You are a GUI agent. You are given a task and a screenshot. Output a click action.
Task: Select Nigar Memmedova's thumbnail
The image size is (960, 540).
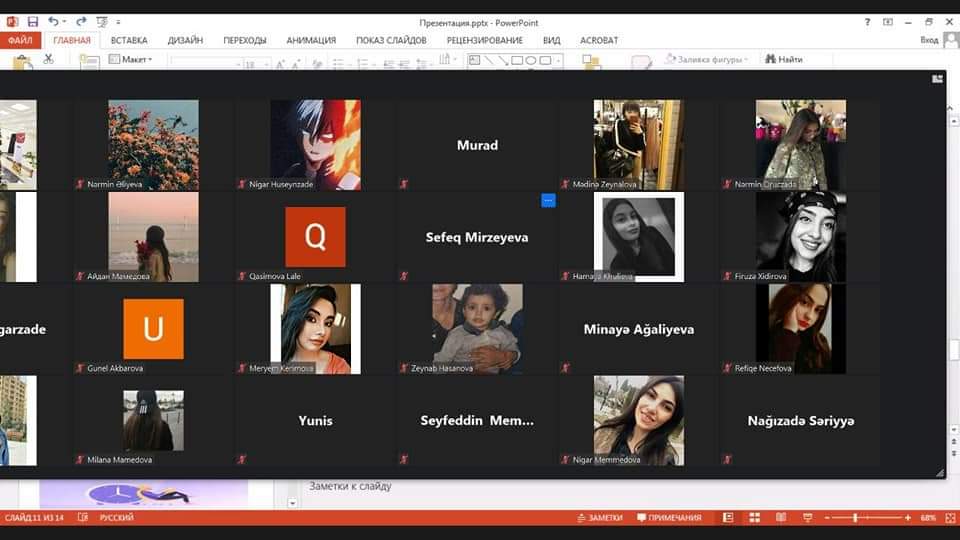click(639, 421)
